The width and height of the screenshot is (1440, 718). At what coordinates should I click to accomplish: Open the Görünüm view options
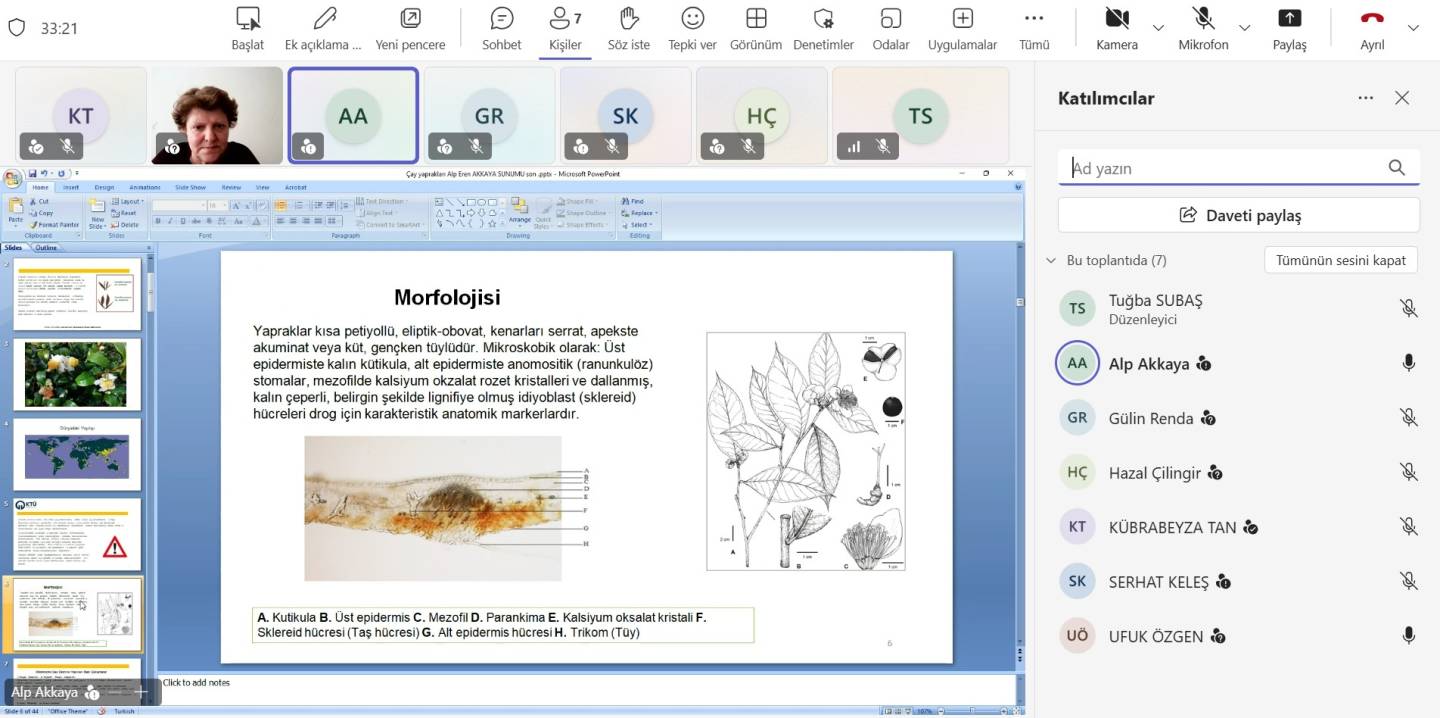pyautogui.click(x=756, y=28)
